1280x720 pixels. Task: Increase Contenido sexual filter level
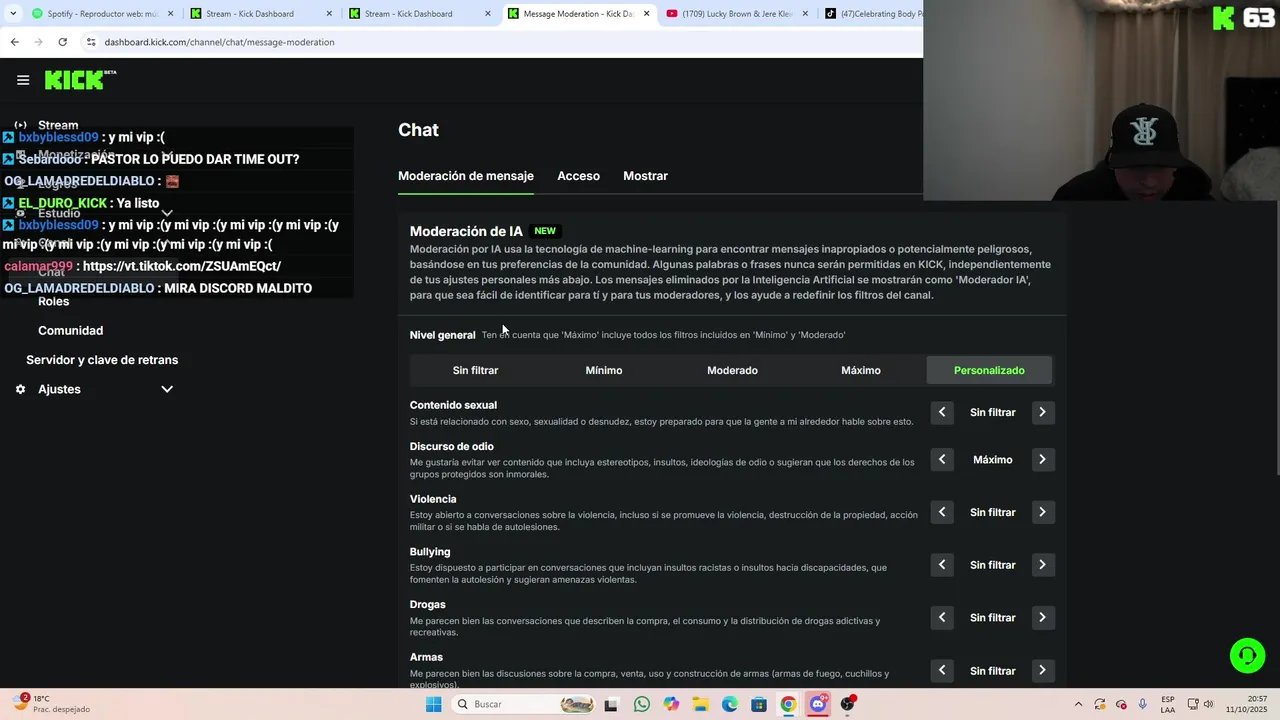[1042, 412]
